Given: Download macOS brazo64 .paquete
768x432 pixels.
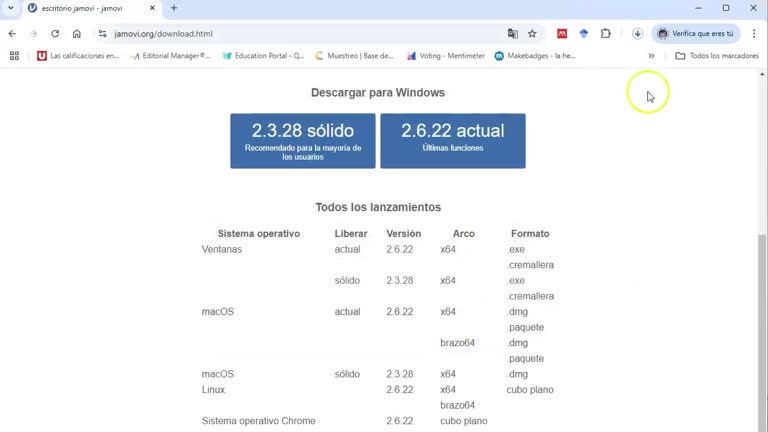Looking at the screenshot, I should (526, 359).
